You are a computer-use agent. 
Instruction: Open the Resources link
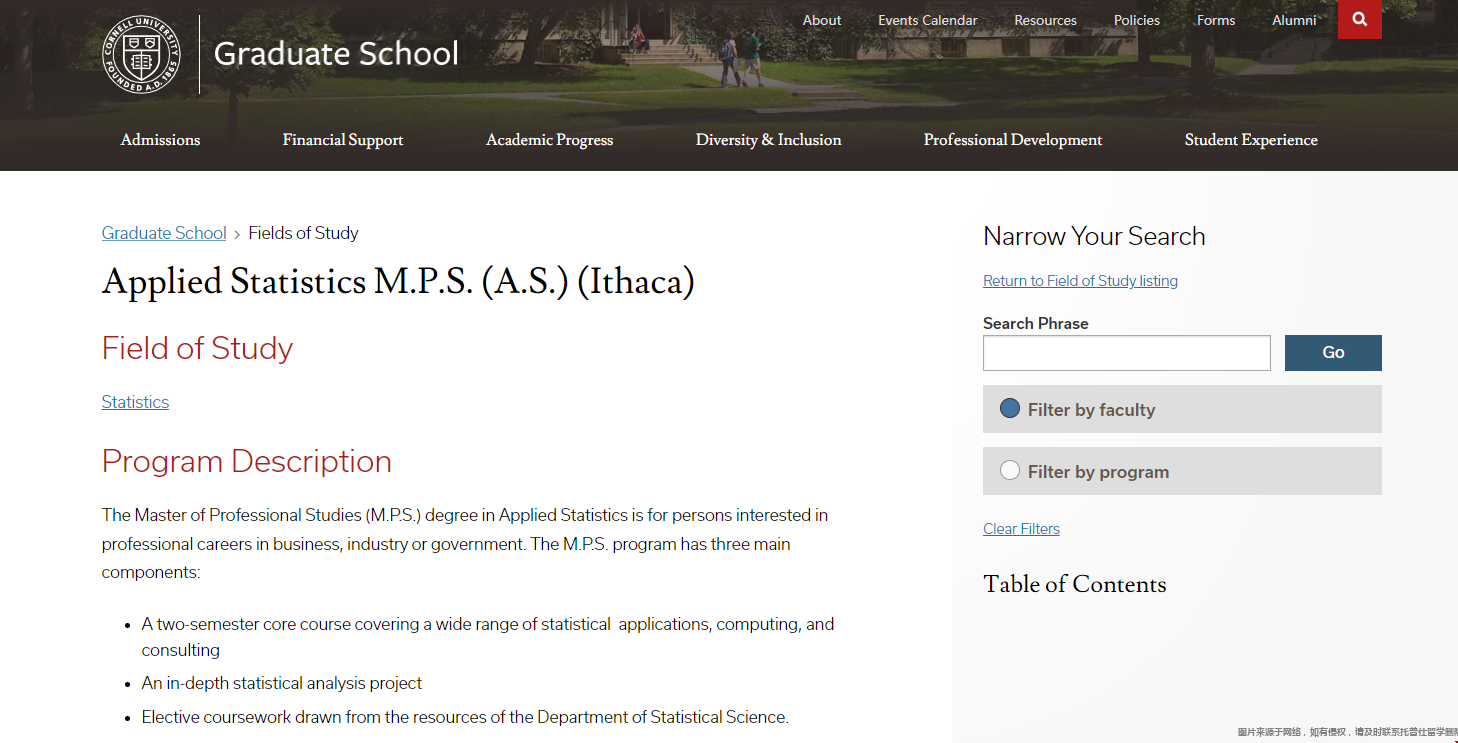coord(1045,20)
